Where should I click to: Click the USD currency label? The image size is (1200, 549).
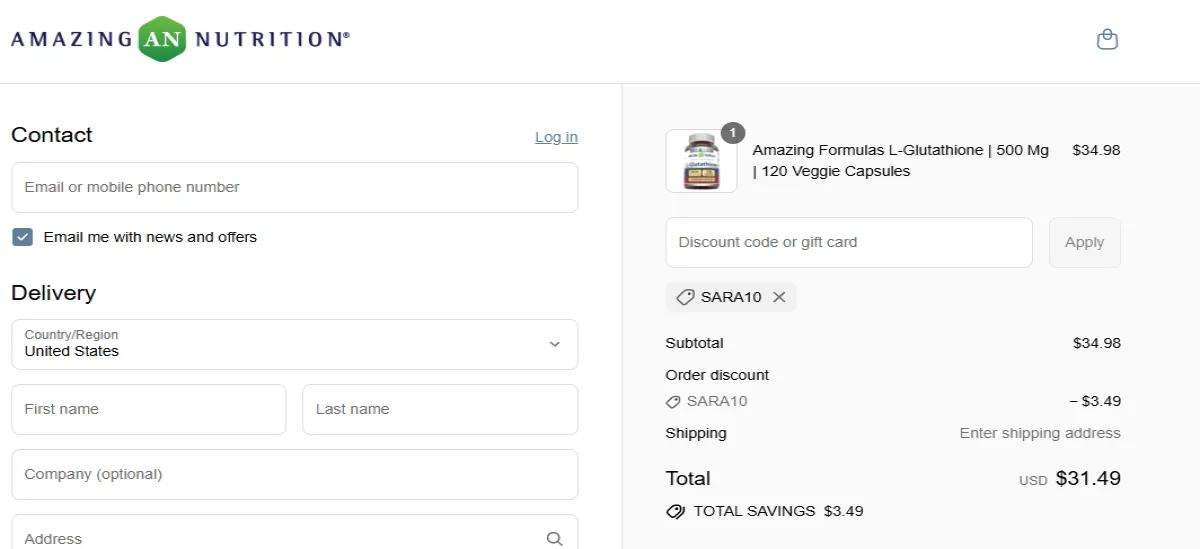(x=1033, y=481)
